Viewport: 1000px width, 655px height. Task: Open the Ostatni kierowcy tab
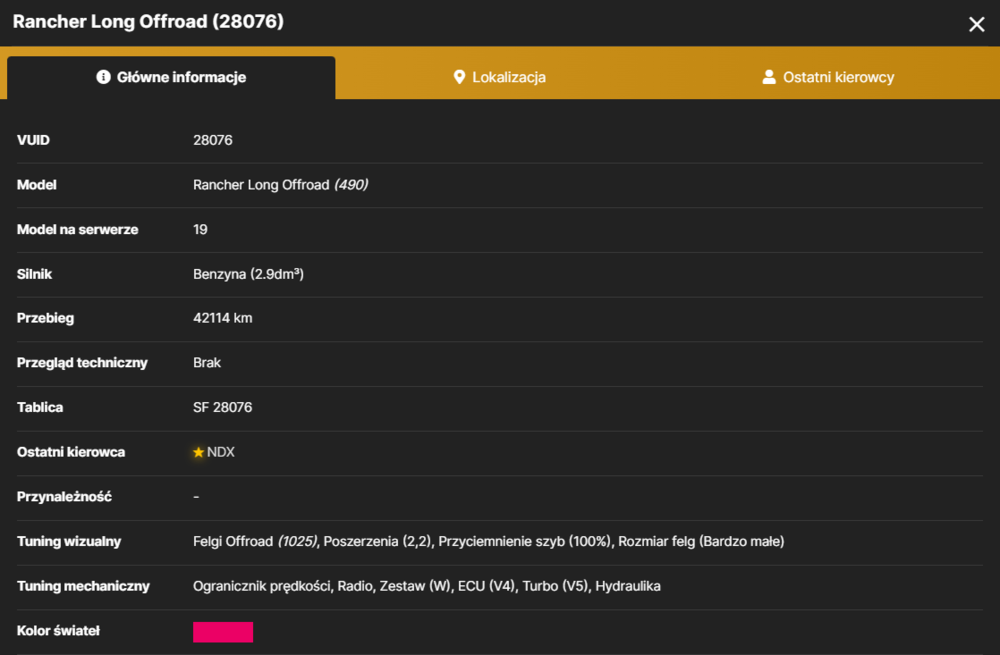[x=828, y=77]
